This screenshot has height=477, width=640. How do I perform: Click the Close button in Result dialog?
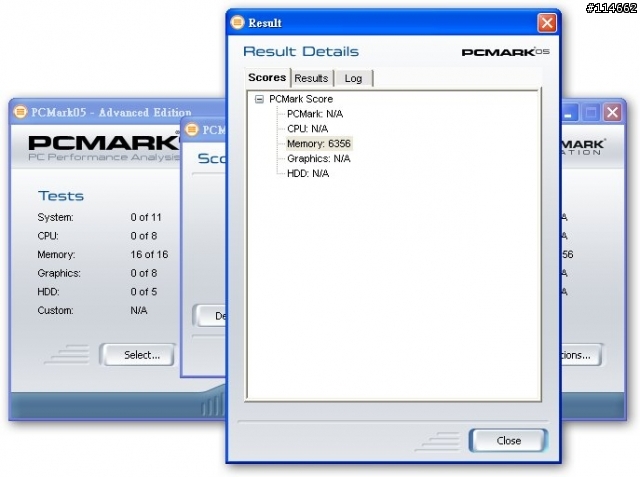click(508, 440)
